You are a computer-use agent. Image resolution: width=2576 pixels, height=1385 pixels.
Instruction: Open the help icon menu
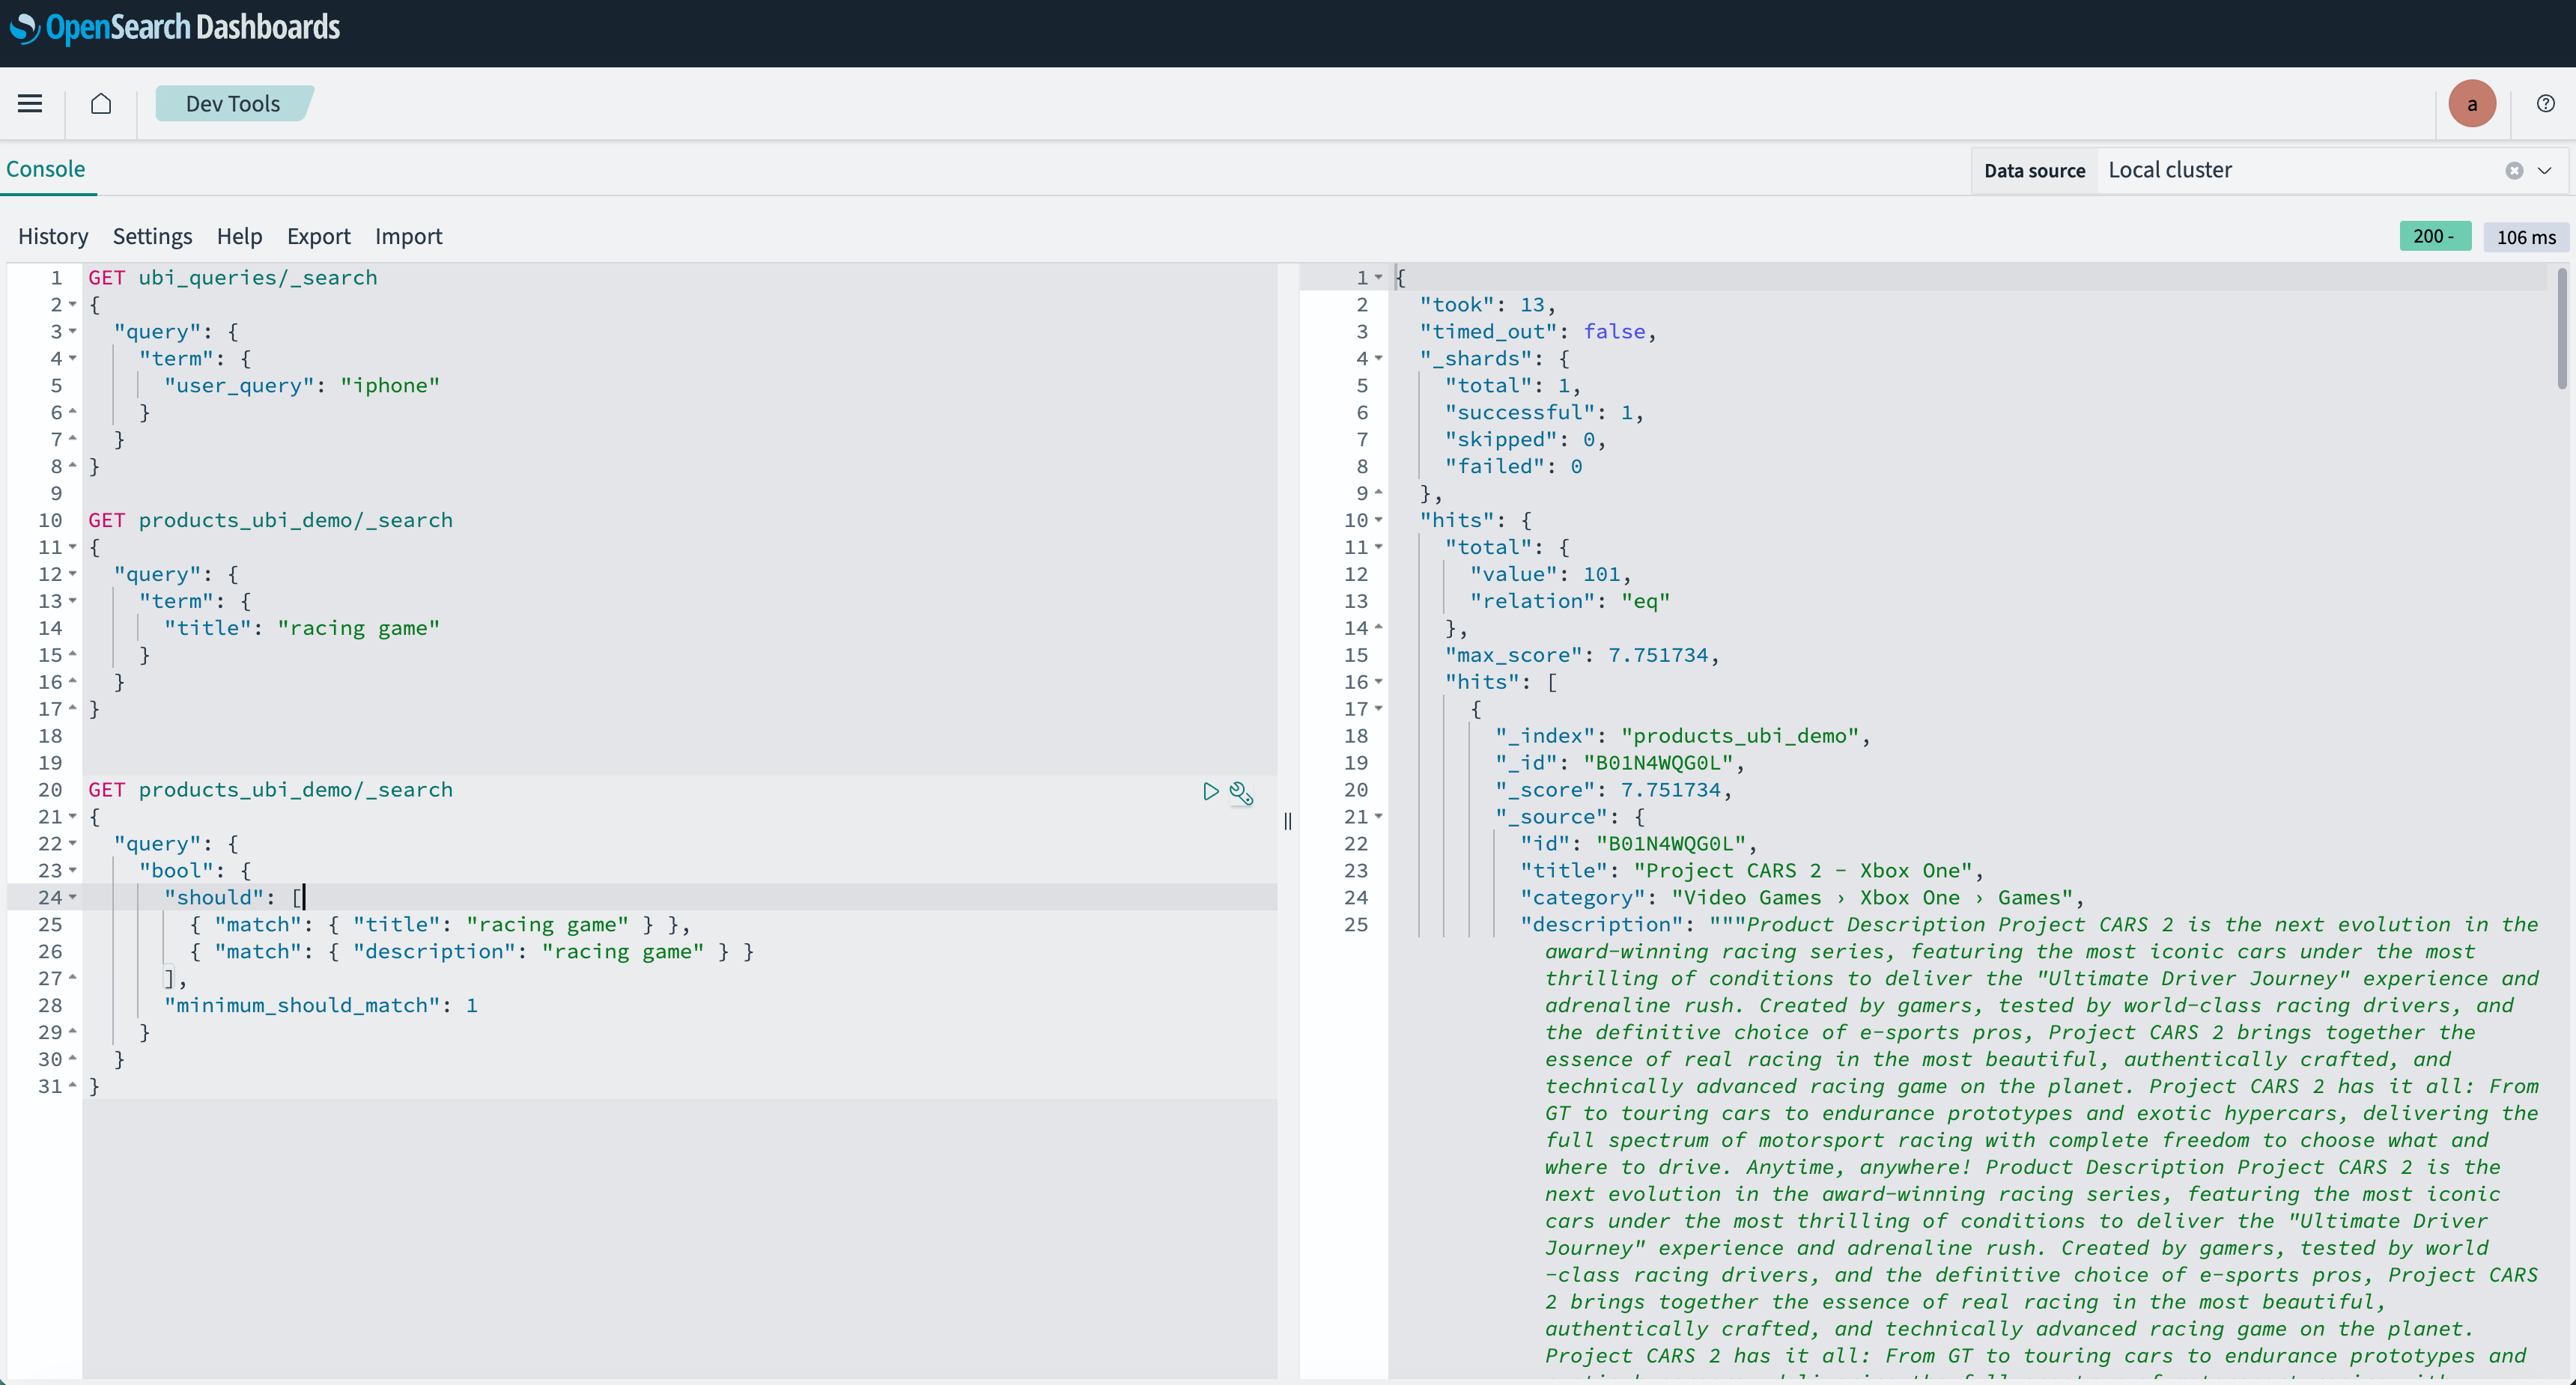tap(2545, 103)
